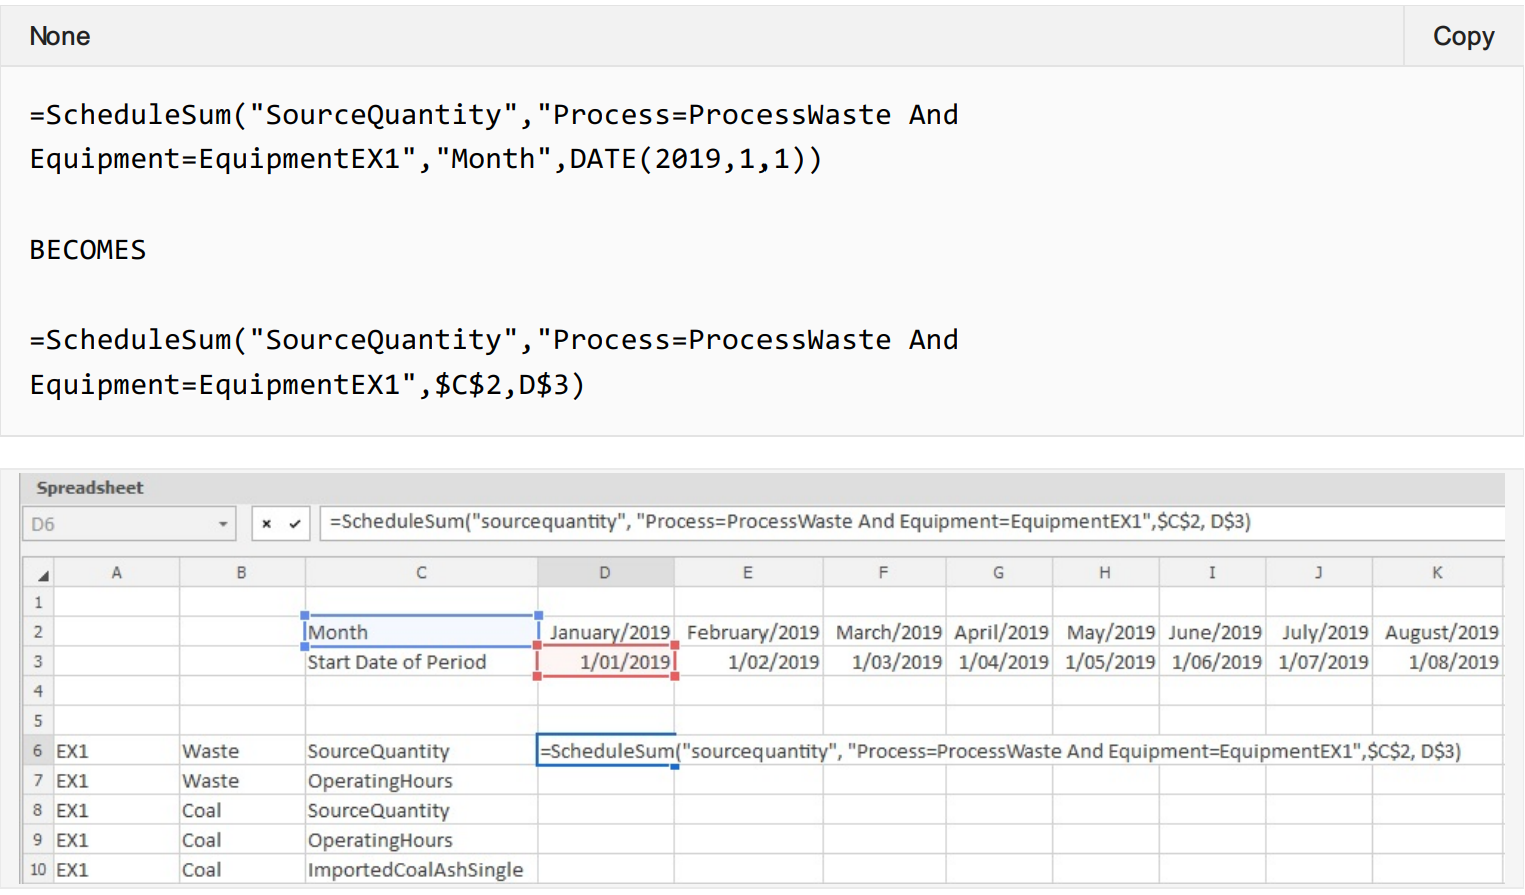The image size is (1525, 895).
Task: Select the Waste cell in row 6
Action: point(241,751)
